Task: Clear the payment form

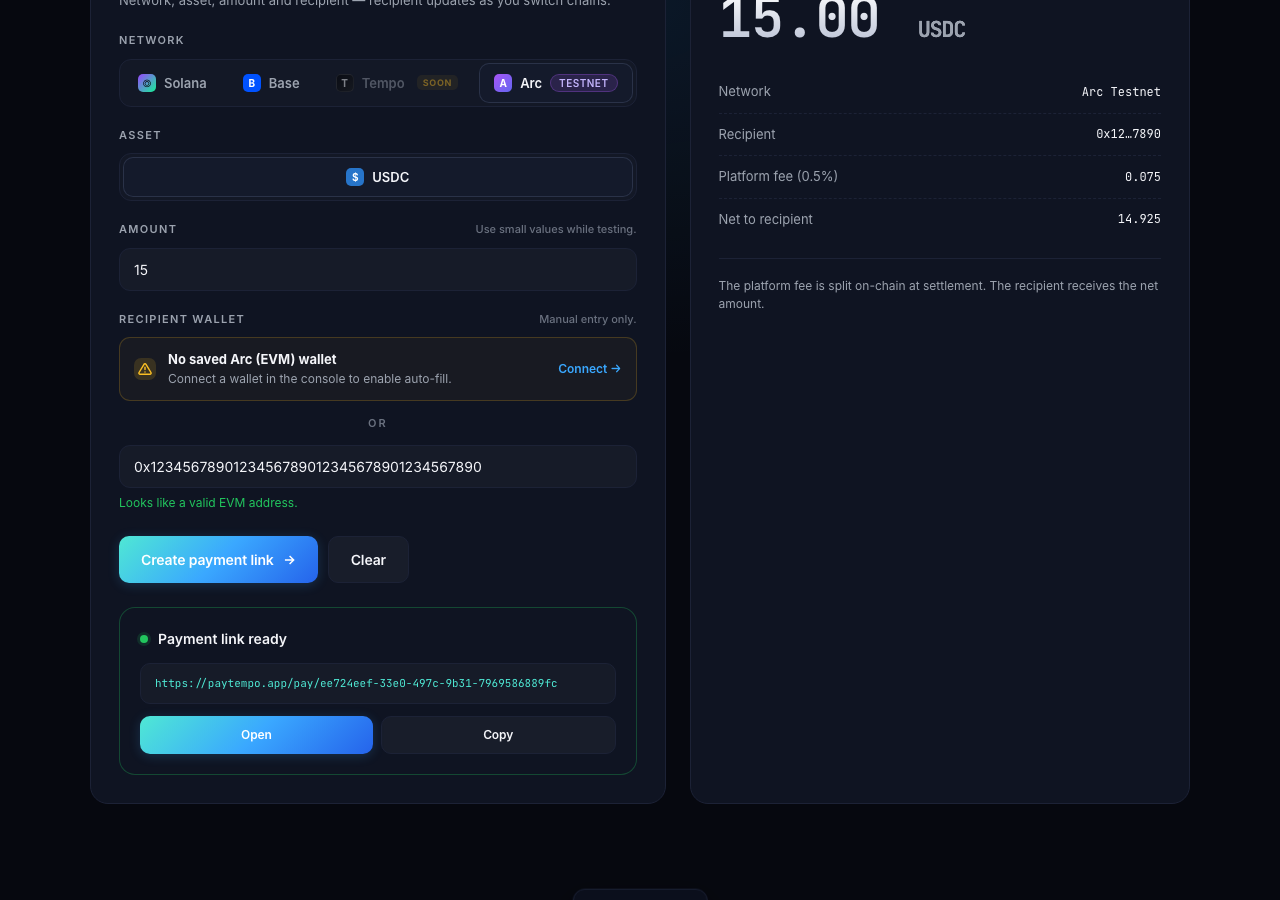Action: (x=368, y=560)
